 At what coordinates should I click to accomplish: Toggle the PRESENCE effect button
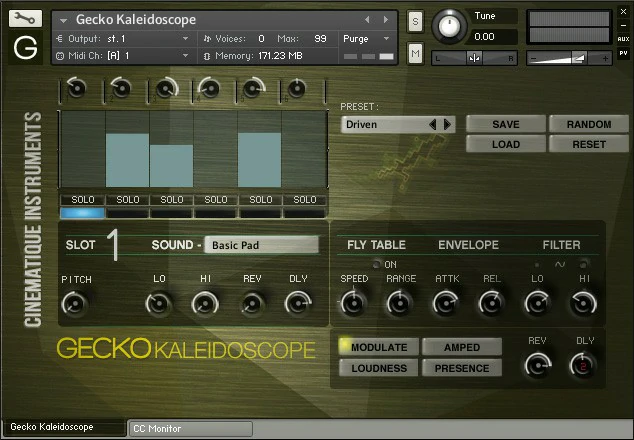click(462, 368)
